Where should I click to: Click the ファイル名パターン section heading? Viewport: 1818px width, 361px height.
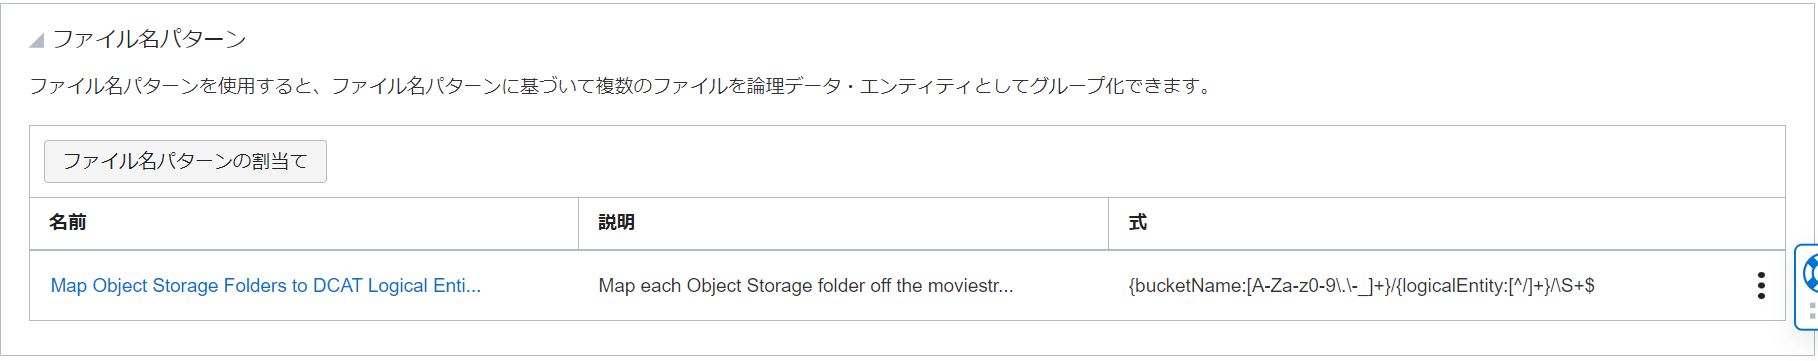pyautogui.click(x=149, y=39)
